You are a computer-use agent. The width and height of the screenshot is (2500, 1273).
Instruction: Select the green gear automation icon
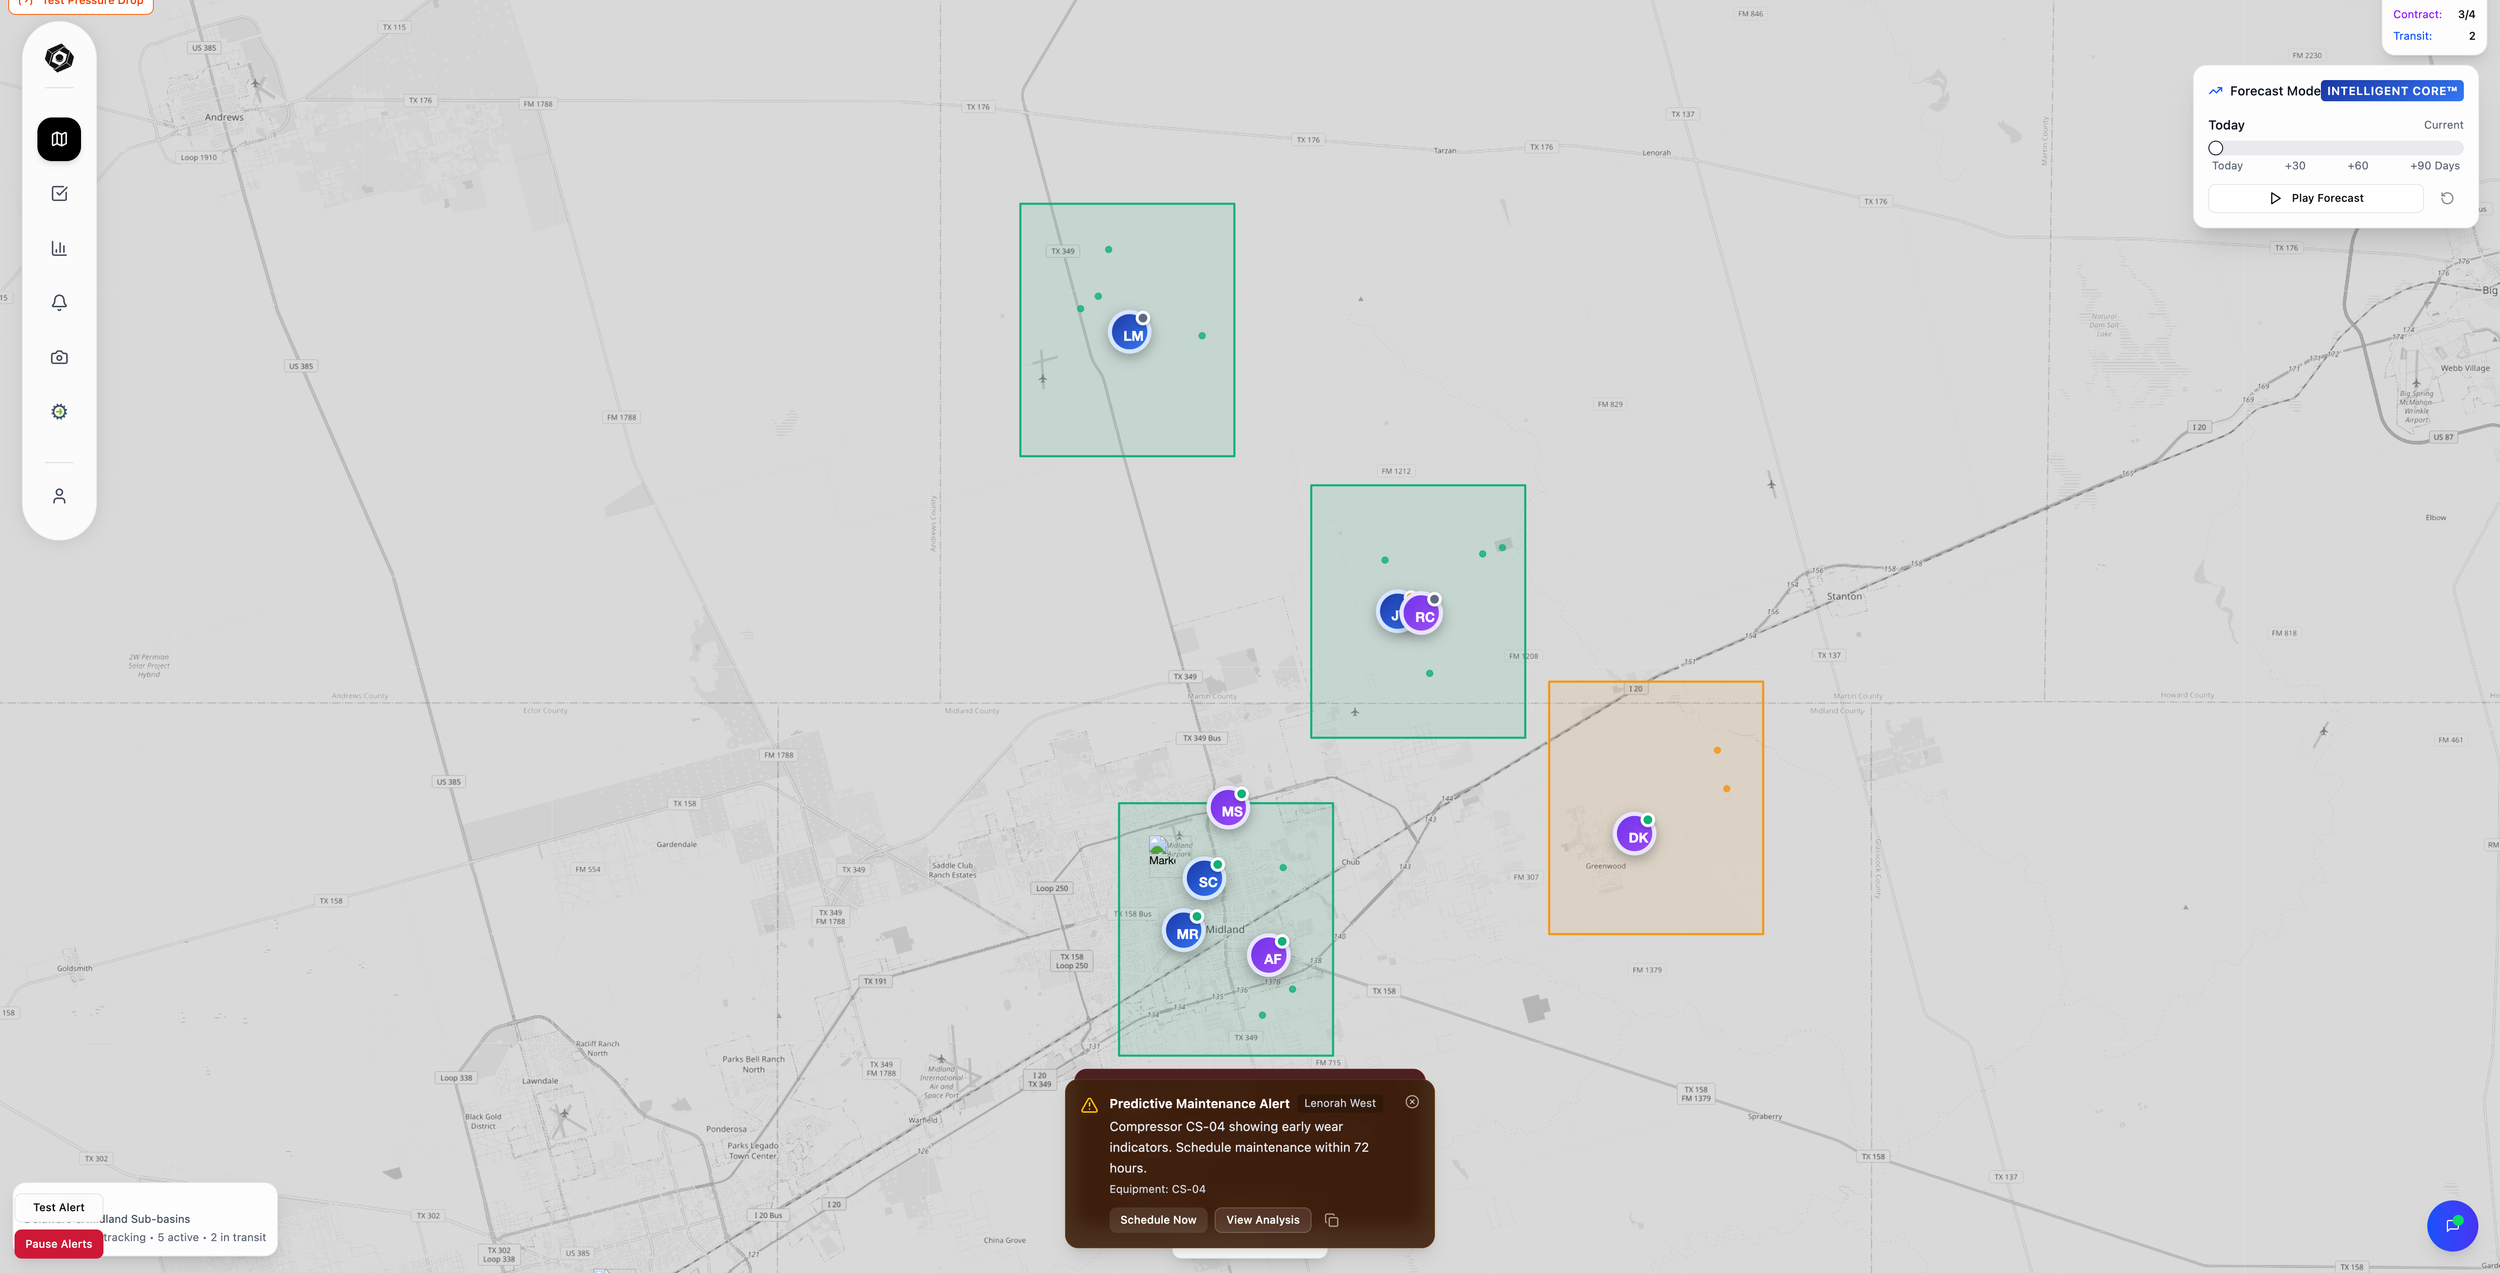(x=58, y=411)
